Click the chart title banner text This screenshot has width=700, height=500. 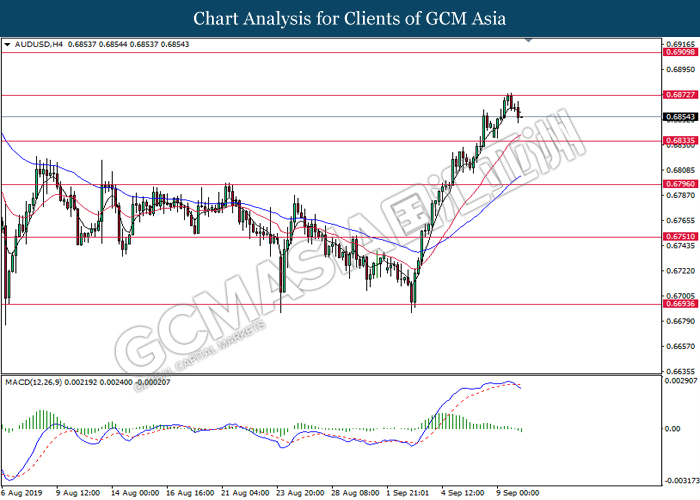pos(350,19)
